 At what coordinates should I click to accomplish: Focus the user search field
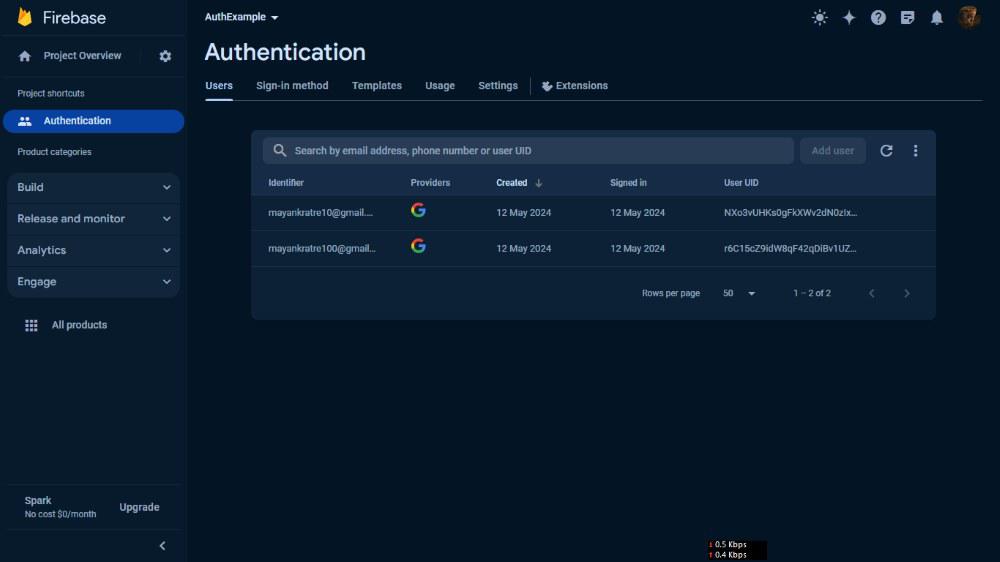pos(528,151)
